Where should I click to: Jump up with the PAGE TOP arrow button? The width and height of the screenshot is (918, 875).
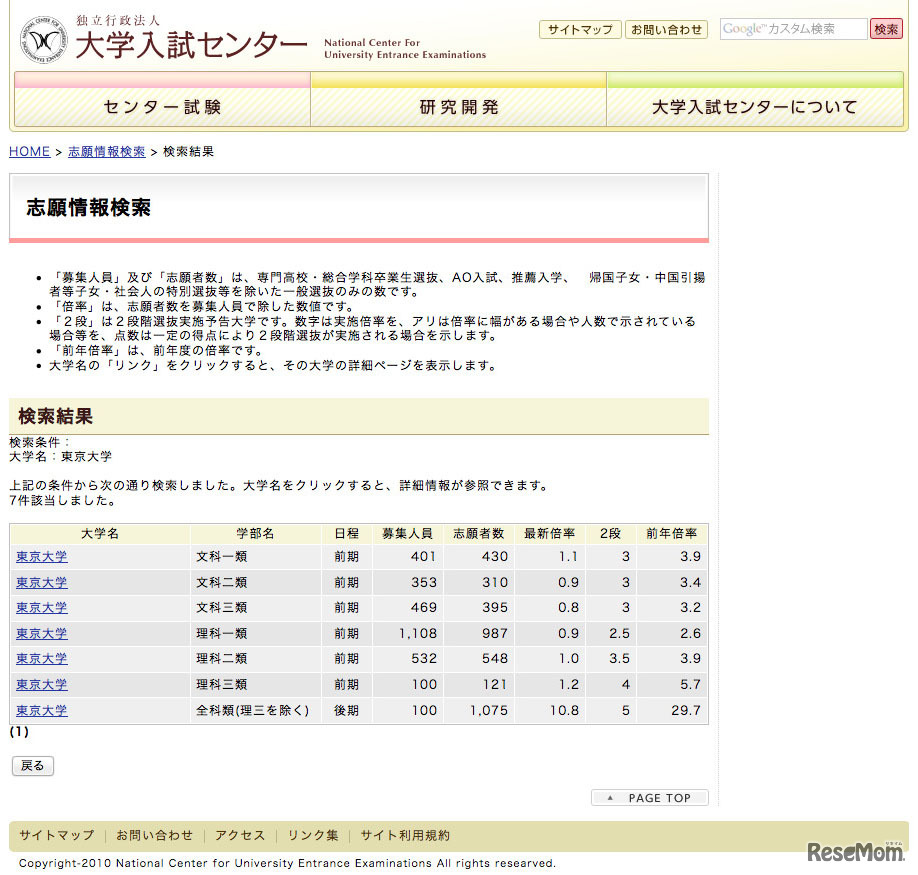[x=650, y=798]
